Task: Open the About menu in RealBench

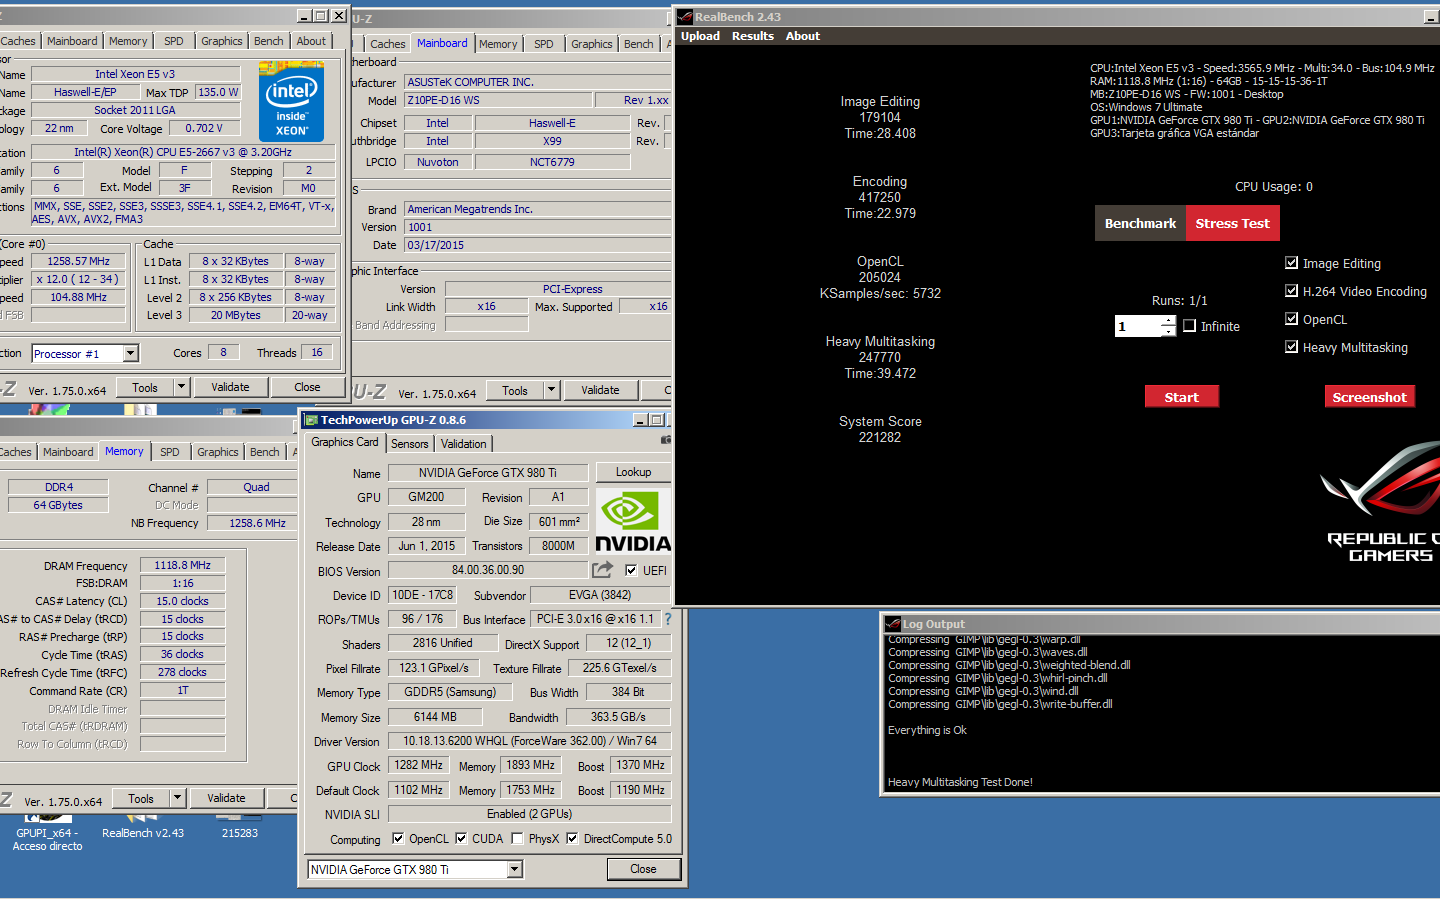Action: point(802,36)
